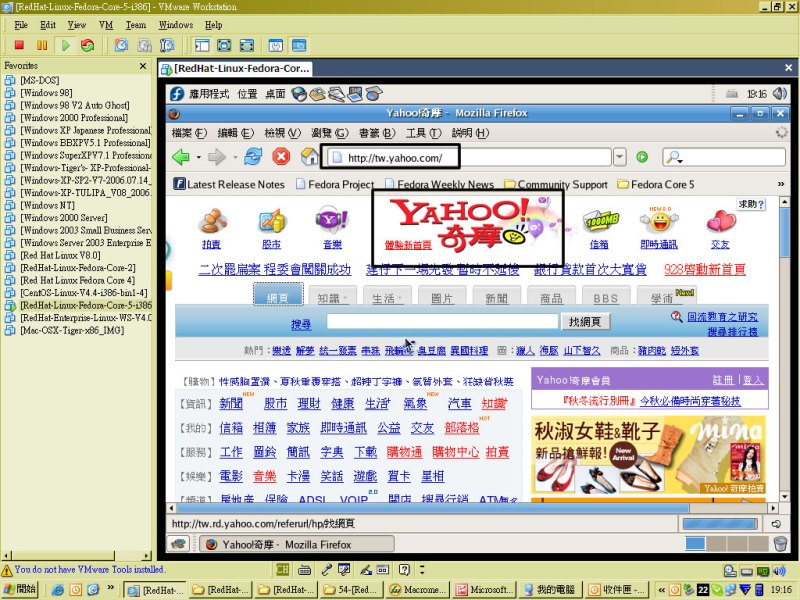The image size is (800, 600).
Task: Click the green Go button beside address bar
Action: tap(642, 157)
